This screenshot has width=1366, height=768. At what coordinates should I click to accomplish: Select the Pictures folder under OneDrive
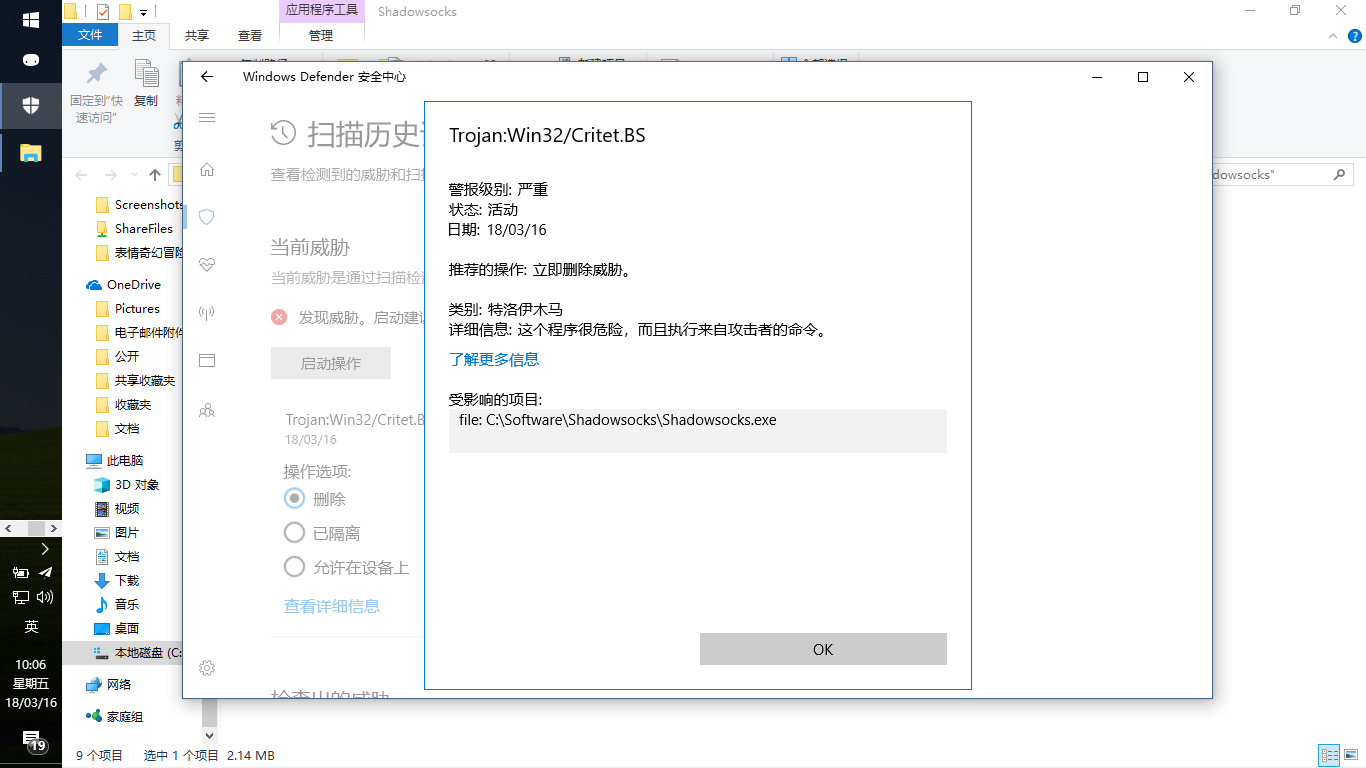[x=128, y=308]
